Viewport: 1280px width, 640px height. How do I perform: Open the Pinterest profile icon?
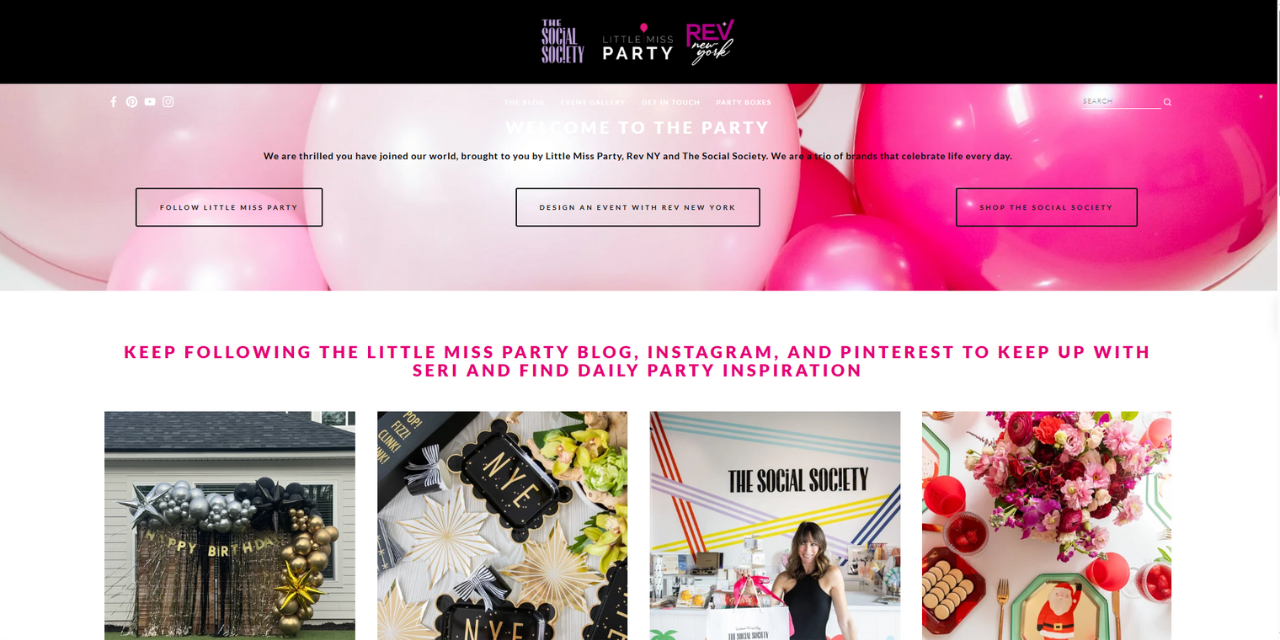[132, 102]
